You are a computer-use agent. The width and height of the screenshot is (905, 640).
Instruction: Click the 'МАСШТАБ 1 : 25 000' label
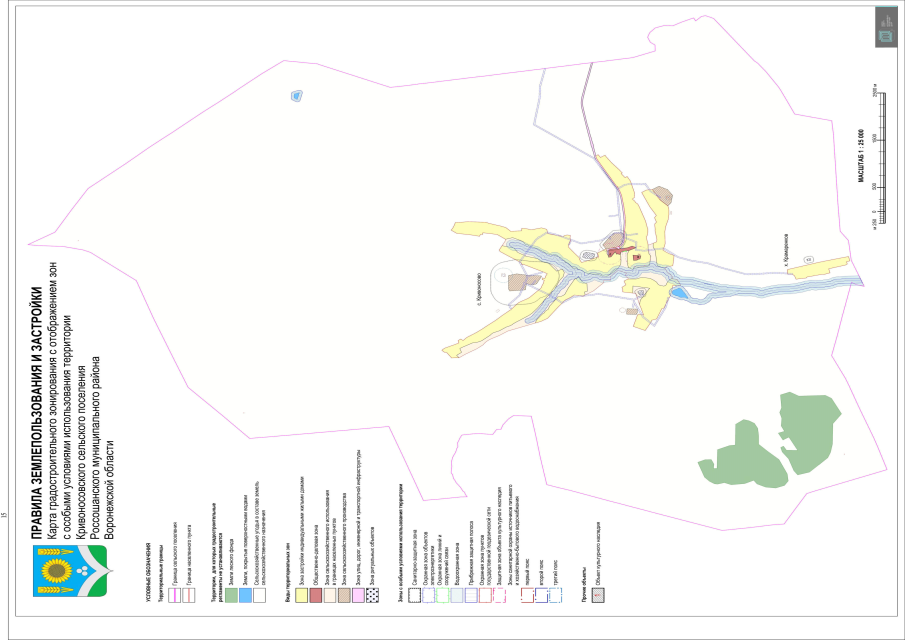(x=861, y=156)
